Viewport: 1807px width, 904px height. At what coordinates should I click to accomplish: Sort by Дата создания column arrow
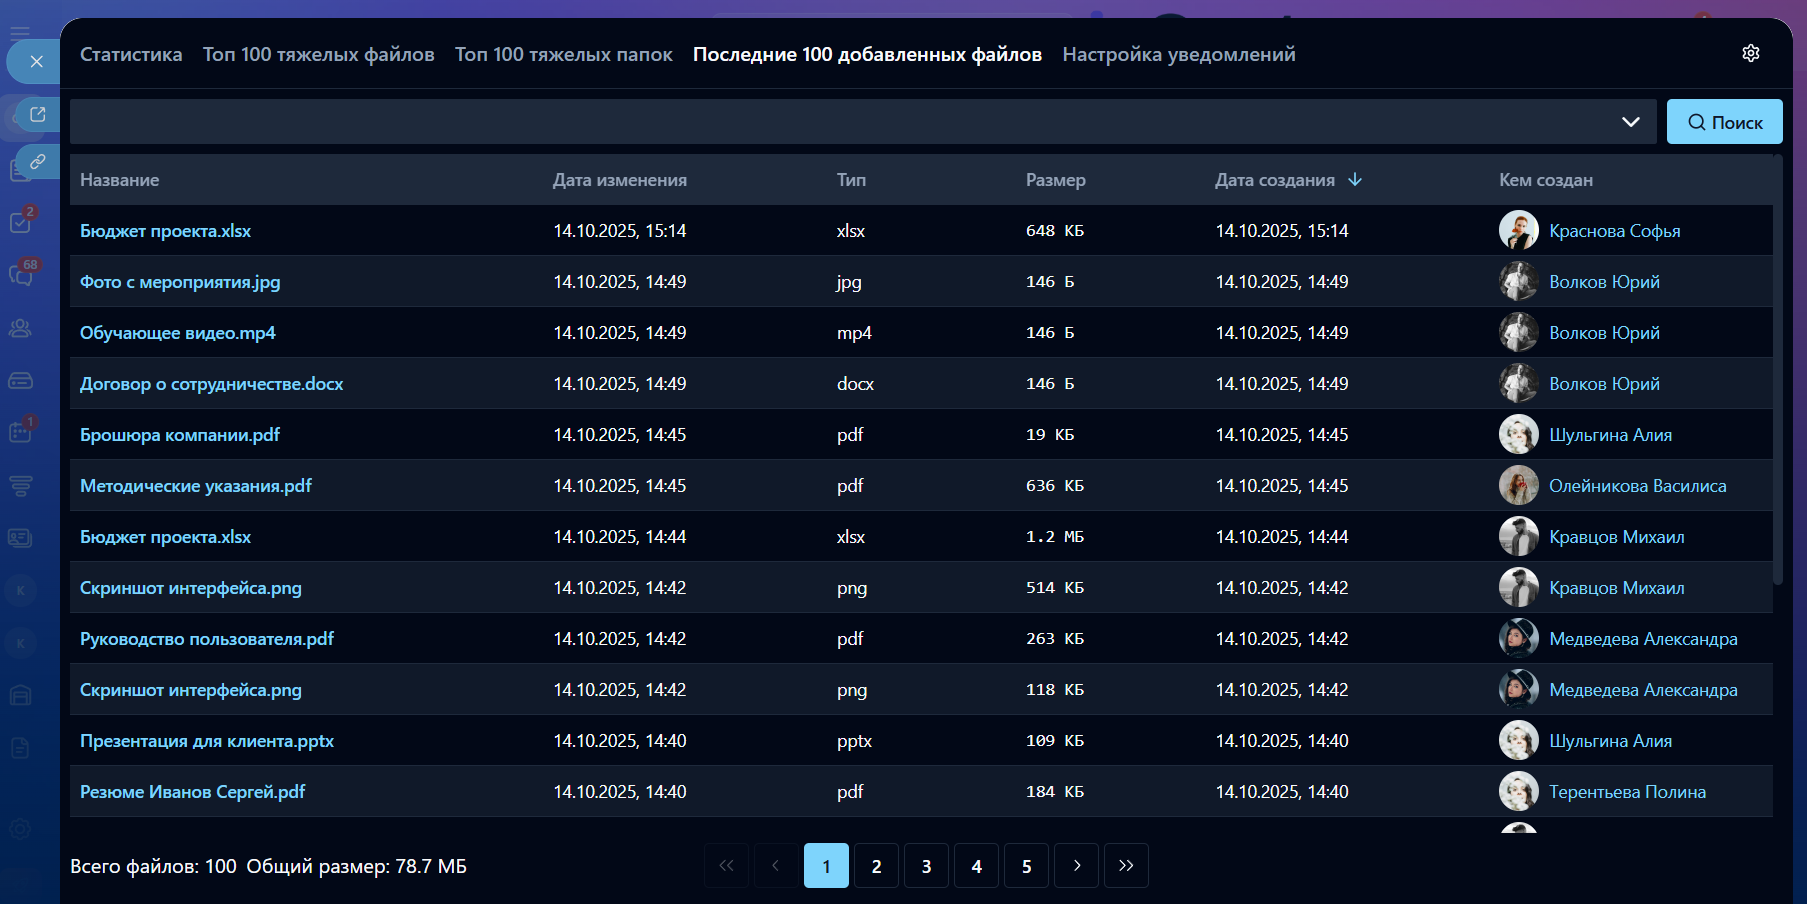click(x=1355, y=180)
